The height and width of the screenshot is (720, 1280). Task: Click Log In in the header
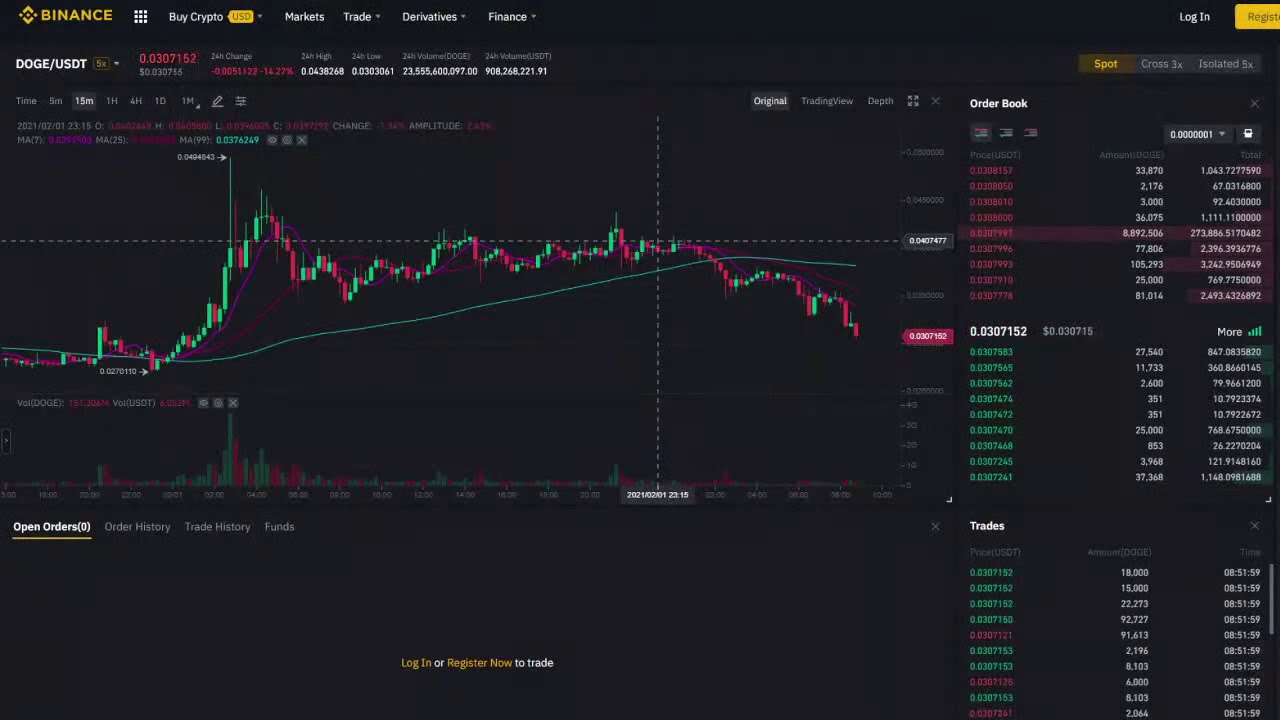1194,17
